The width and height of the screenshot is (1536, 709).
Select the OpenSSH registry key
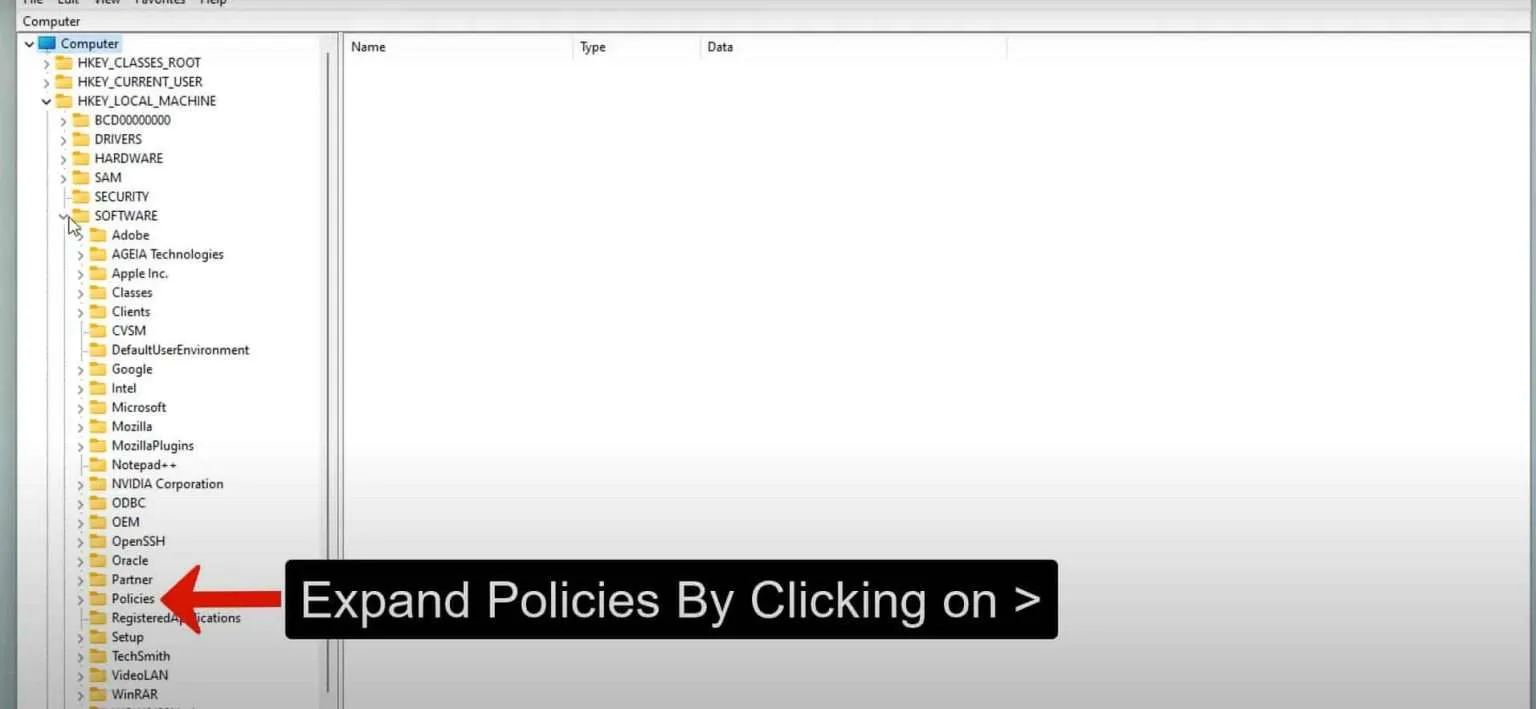138,541
